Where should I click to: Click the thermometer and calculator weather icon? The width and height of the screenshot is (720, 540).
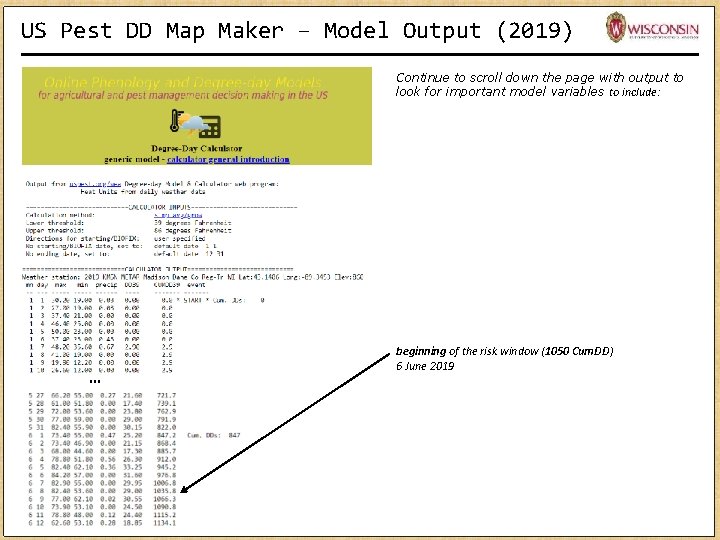pyautogui.click(x=195, y=124)
